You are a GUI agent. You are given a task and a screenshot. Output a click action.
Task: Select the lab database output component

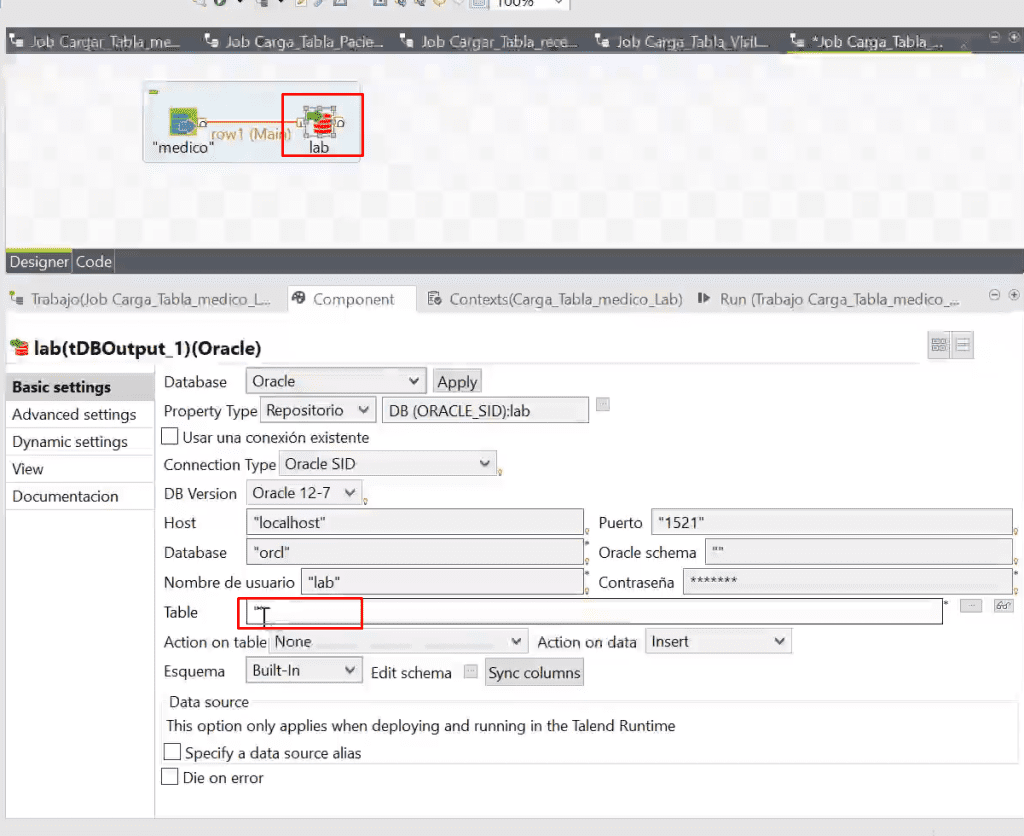point(321,123)
